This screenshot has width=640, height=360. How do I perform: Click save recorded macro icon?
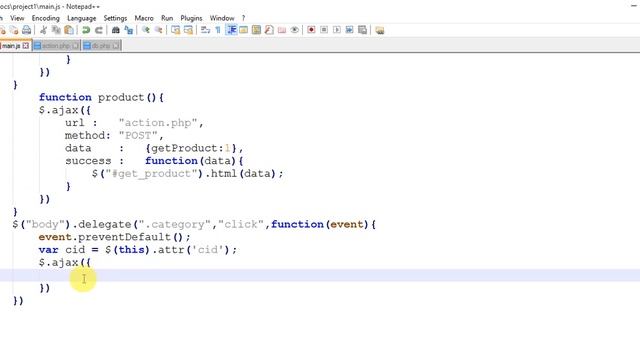pos(362,30)
